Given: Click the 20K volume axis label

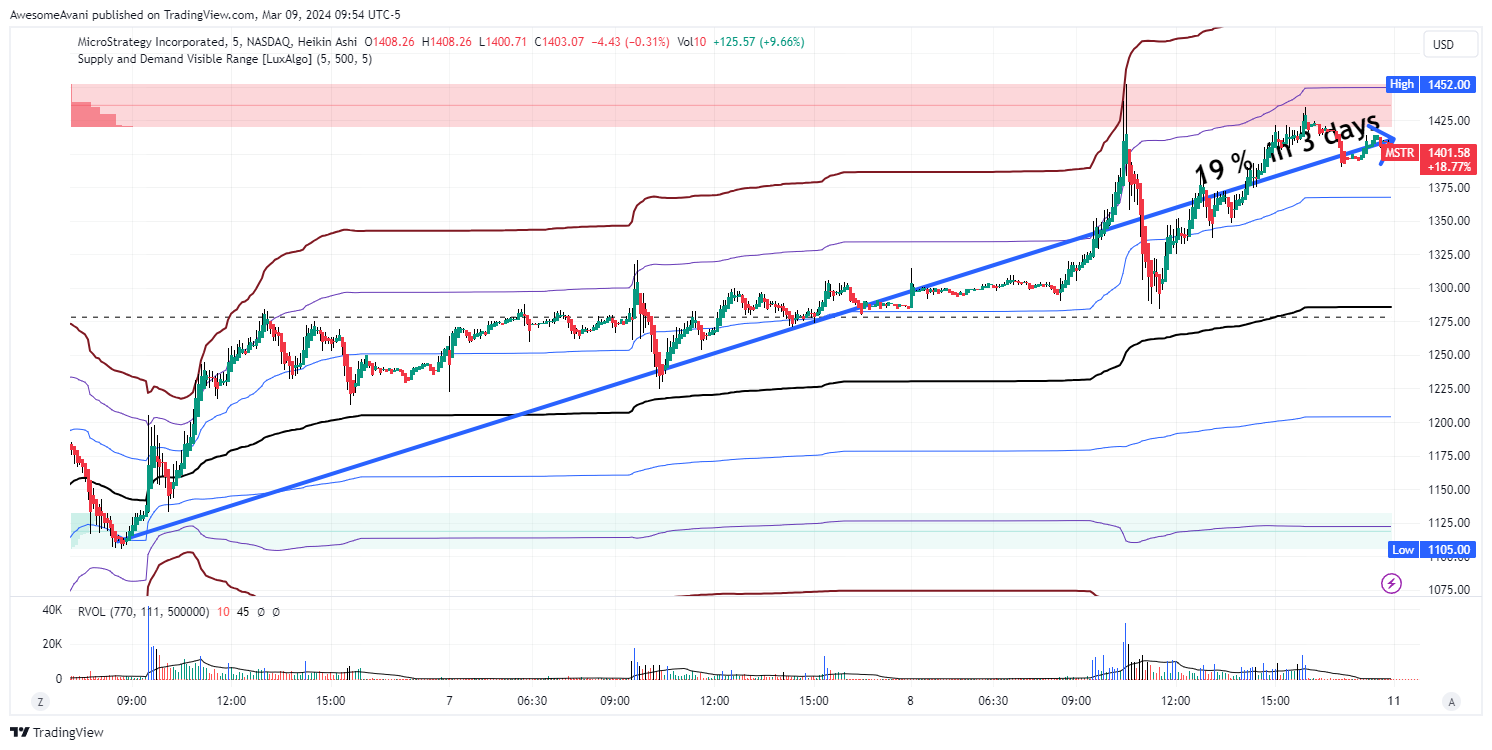Looking at the screenshot, I should [51, 644].
